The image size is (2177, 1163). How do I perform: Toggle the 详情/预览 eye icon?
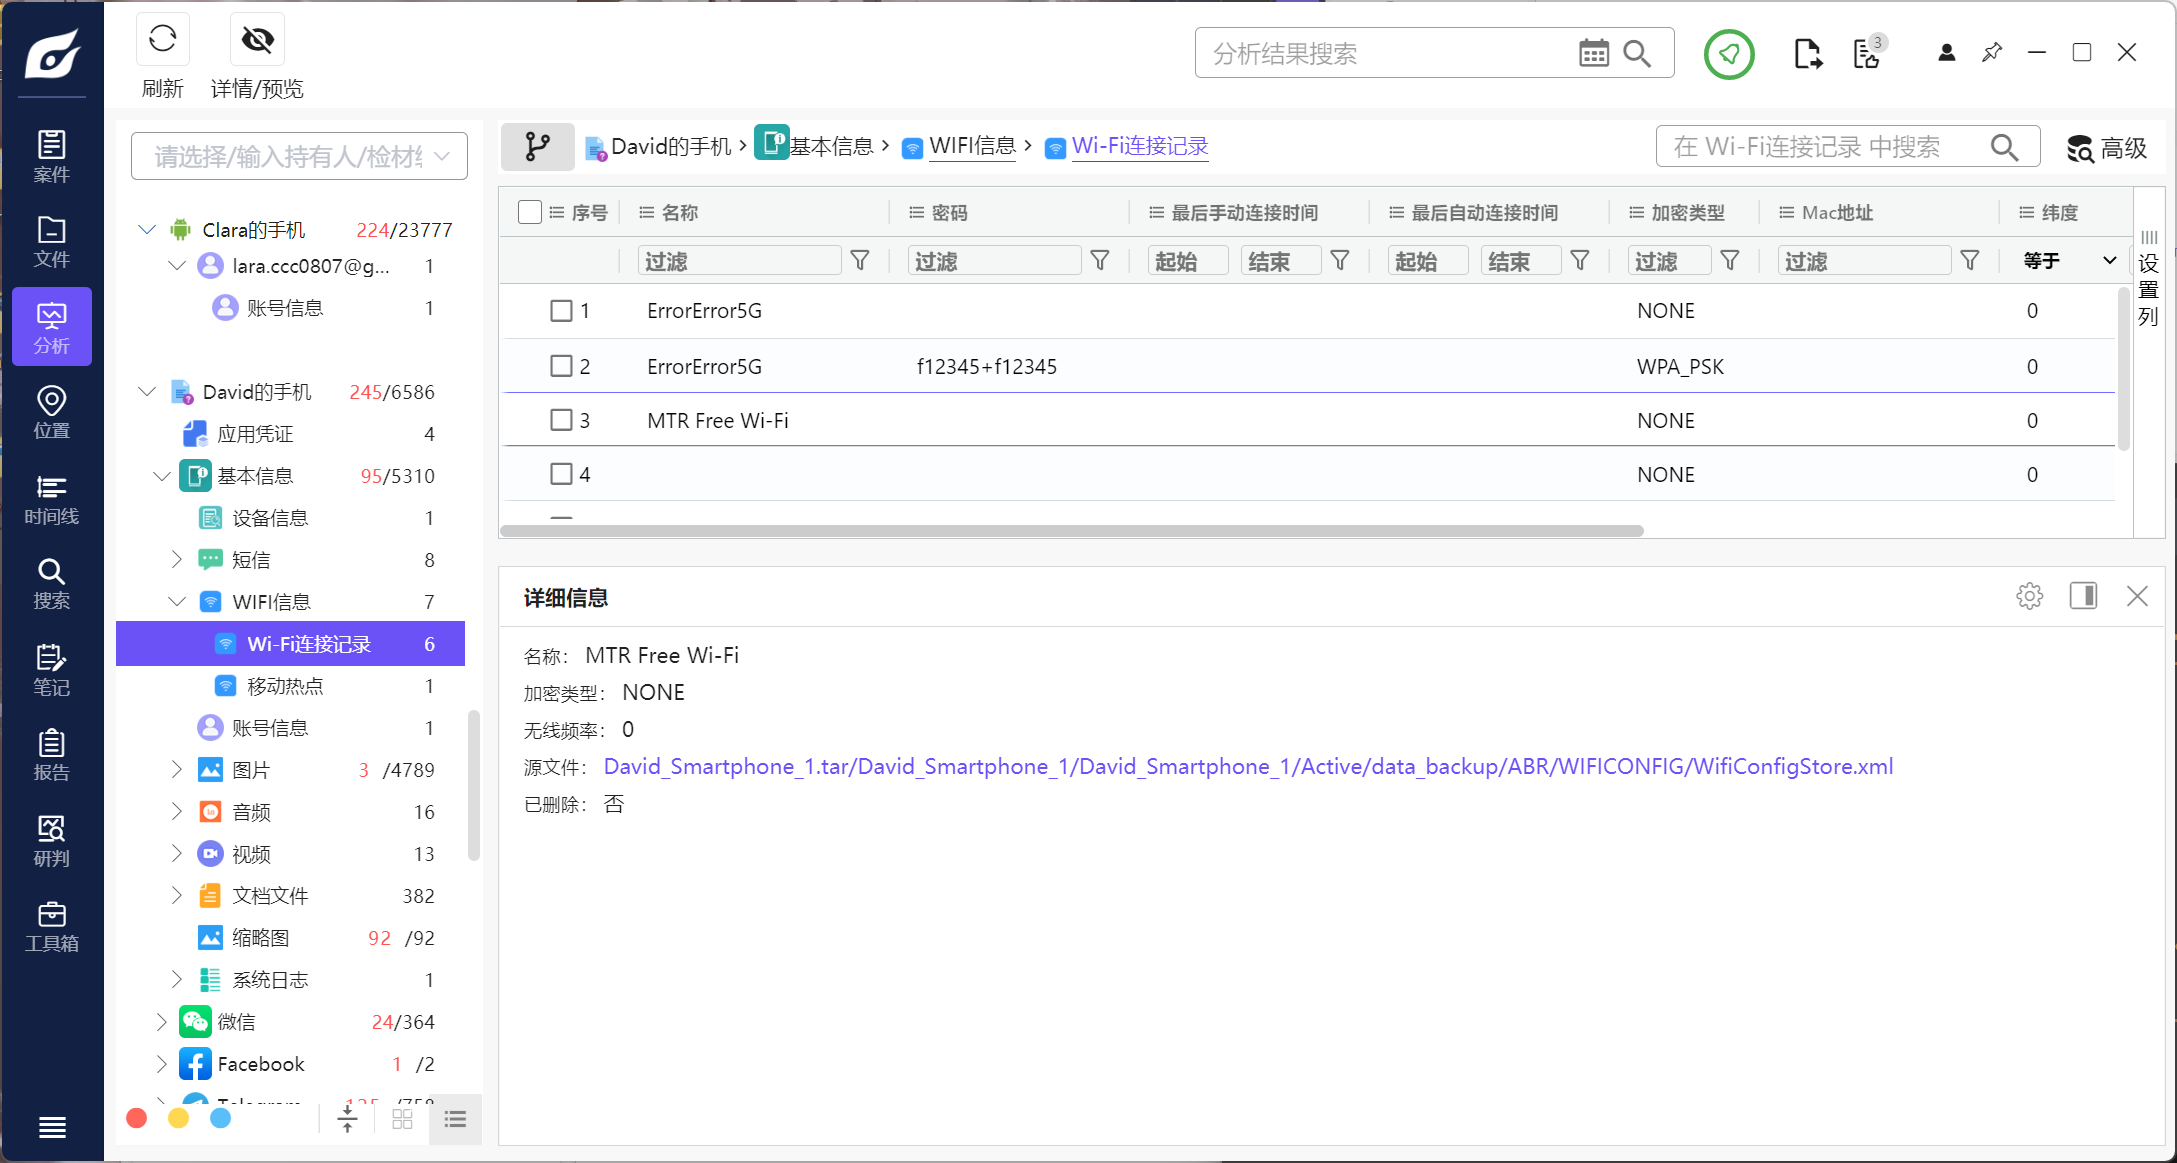(x=257, y=40)
